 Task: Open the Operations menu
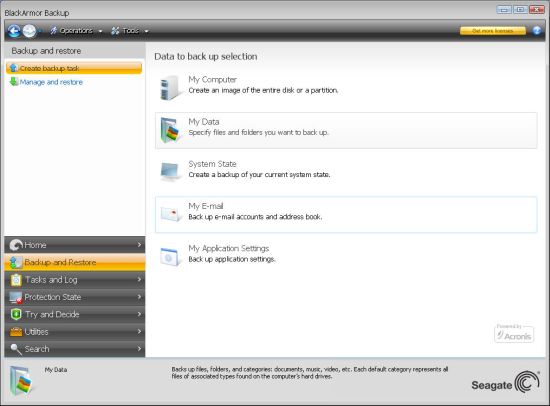click(76, 31)
